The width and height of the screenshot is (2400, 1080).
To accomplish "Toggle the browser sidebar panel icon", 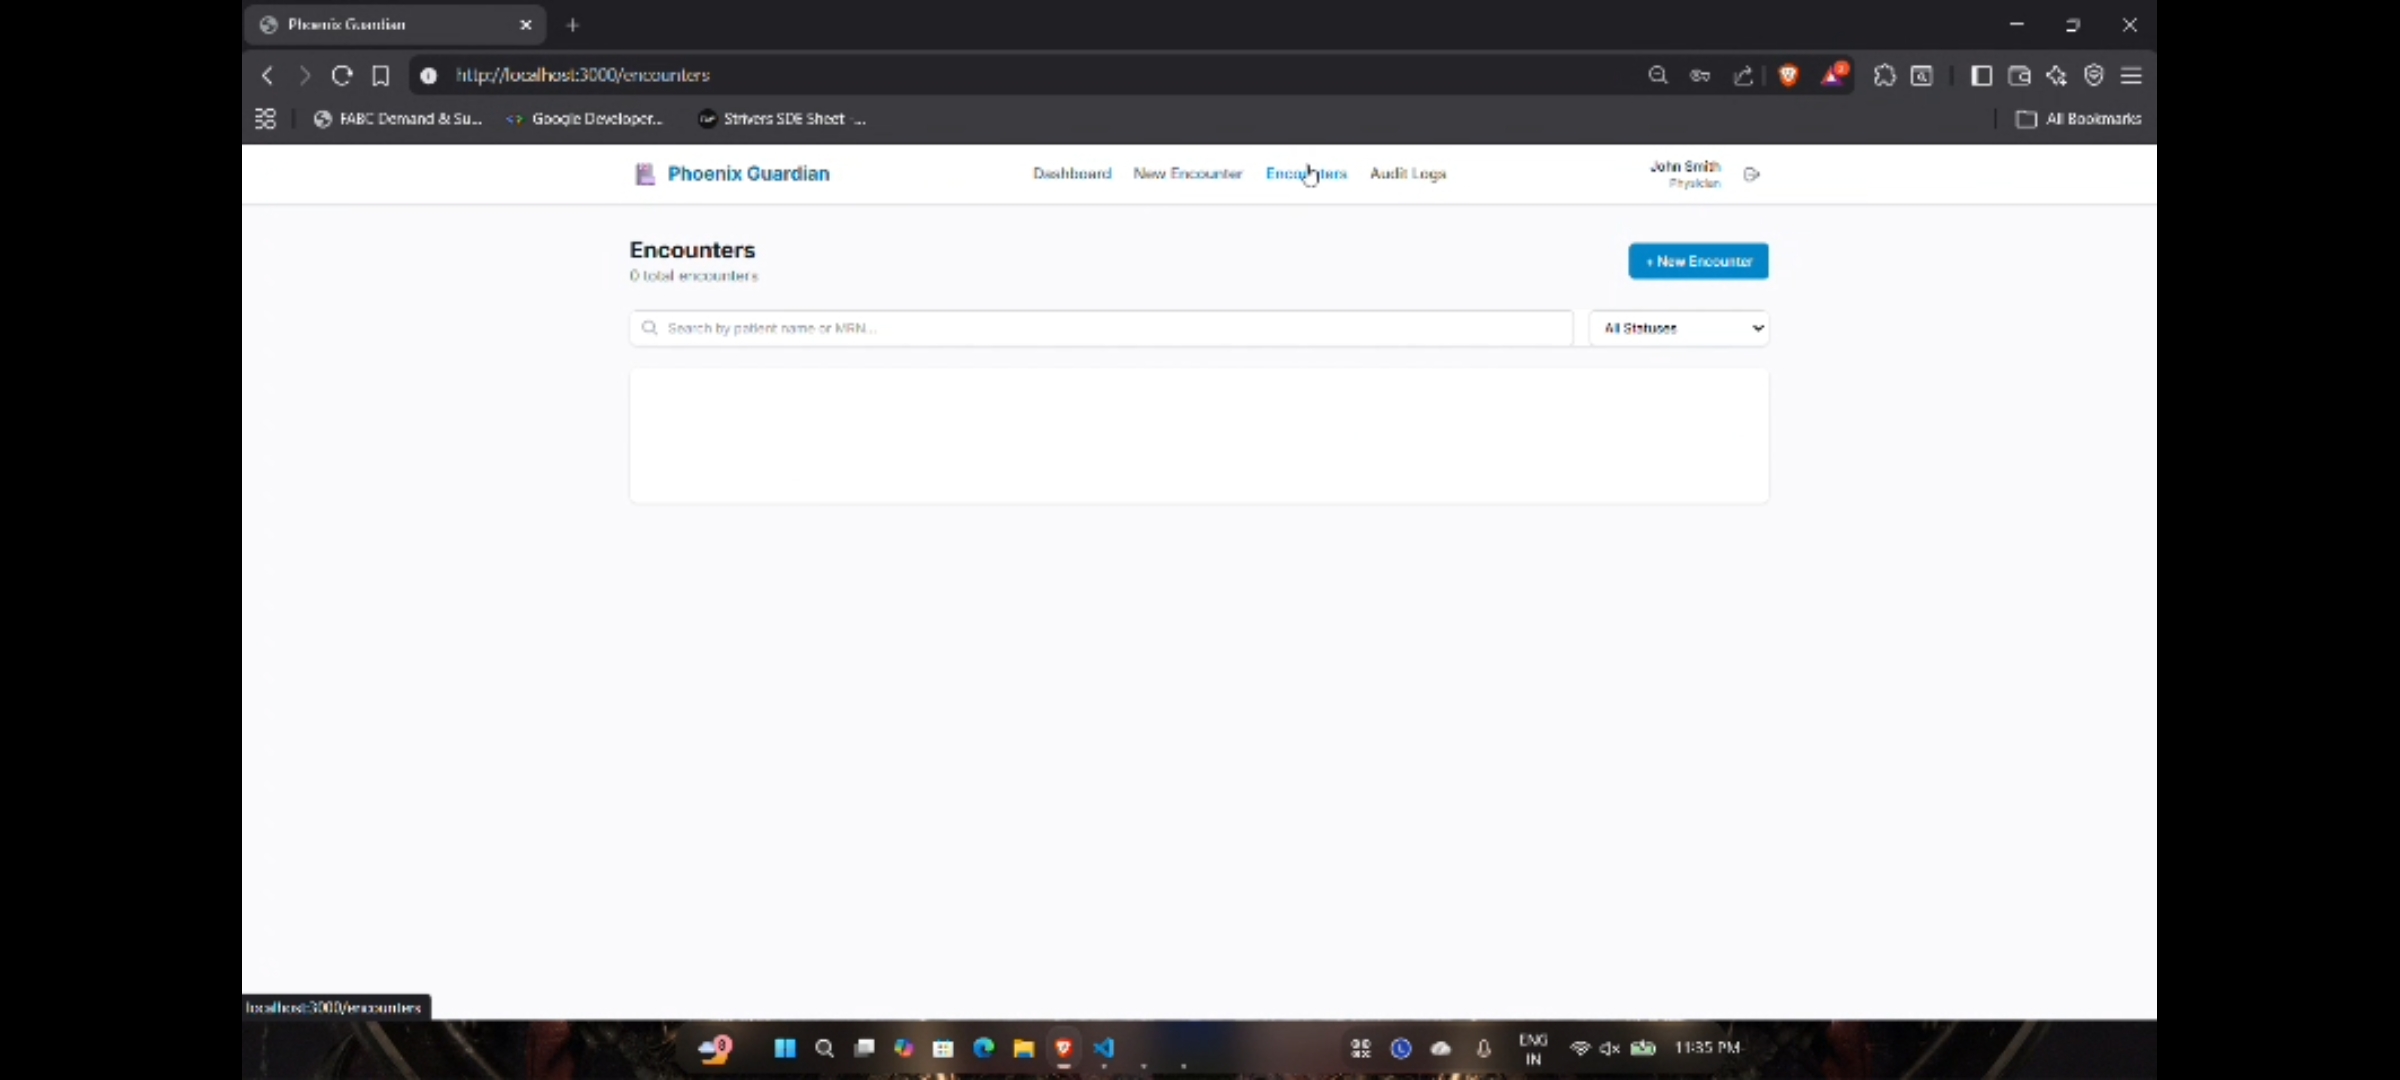I will click(1981, 75).
